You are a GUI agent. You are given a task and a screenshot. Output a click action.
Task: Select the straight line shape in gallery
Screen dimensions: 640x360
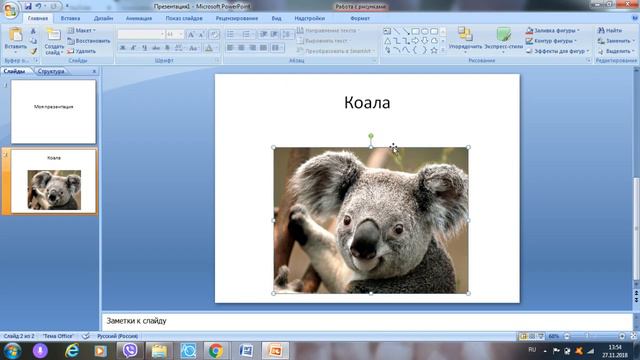click(396, 31)
